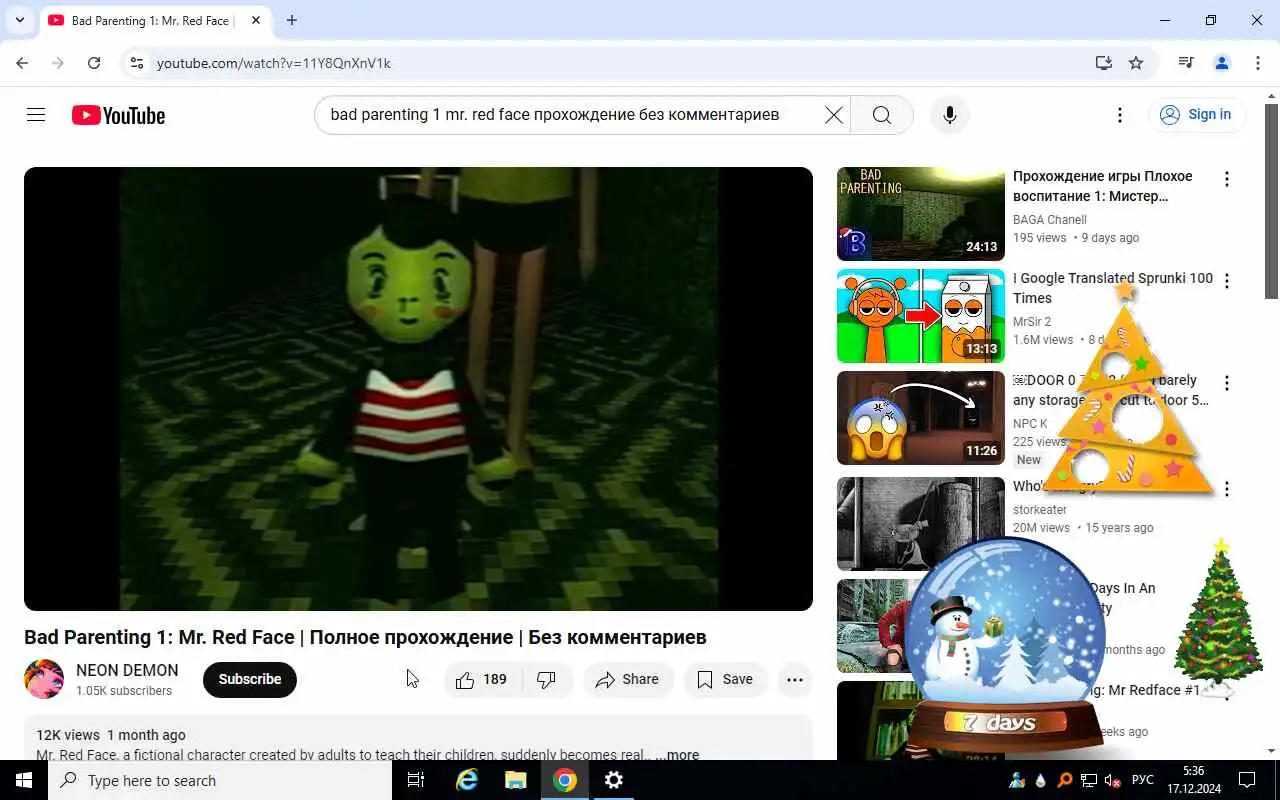Image resolution: width=1280 pixels, height=800 pixels.
Task: Open File Explorer on taskbar
Action: pyautogui.click(x=516, y=780)
